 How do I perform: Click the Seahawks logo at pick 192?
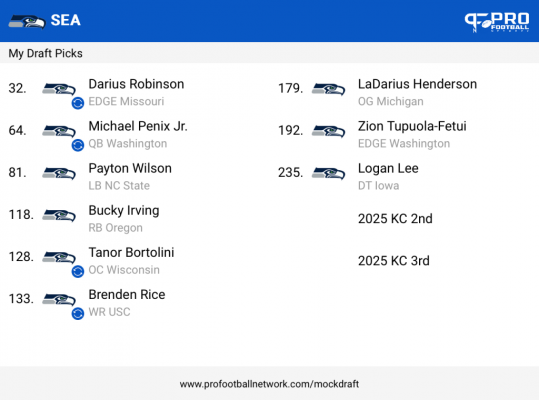click(x=328, y=131)
